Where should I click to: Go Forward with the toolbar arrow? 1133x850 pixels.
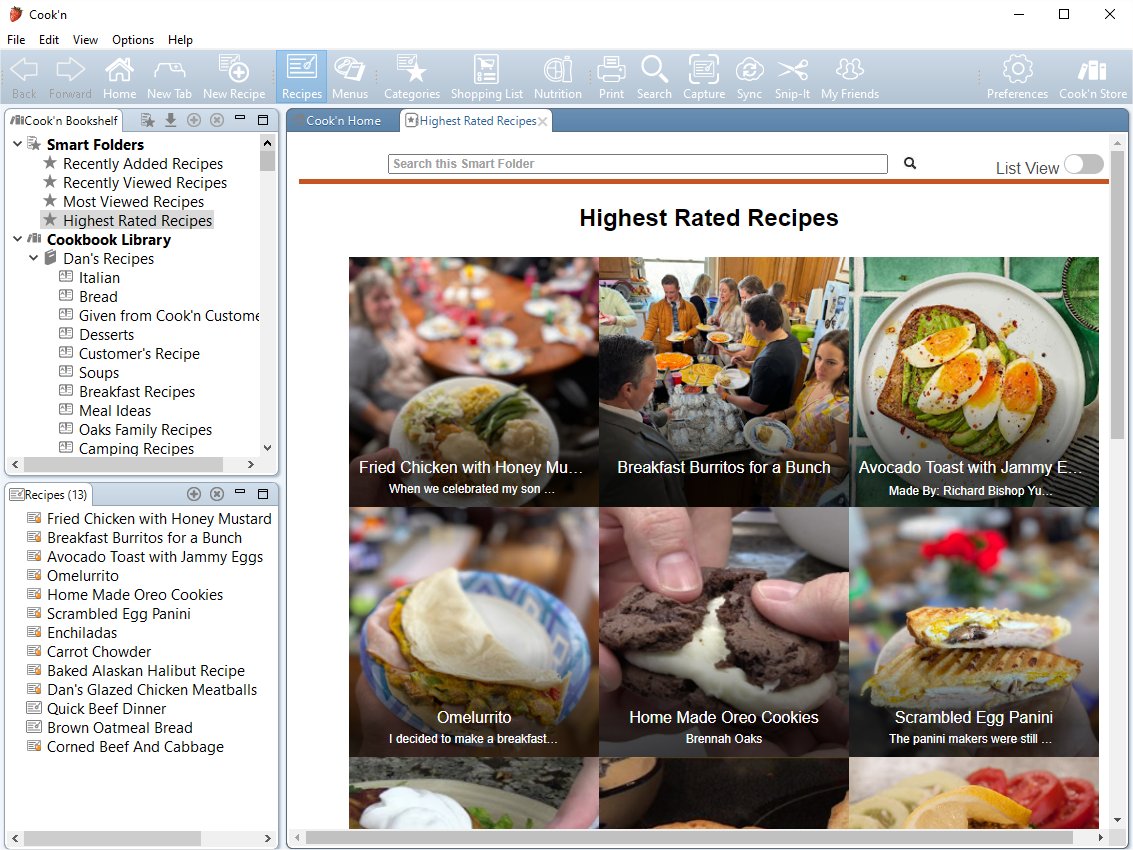point(70,77)
